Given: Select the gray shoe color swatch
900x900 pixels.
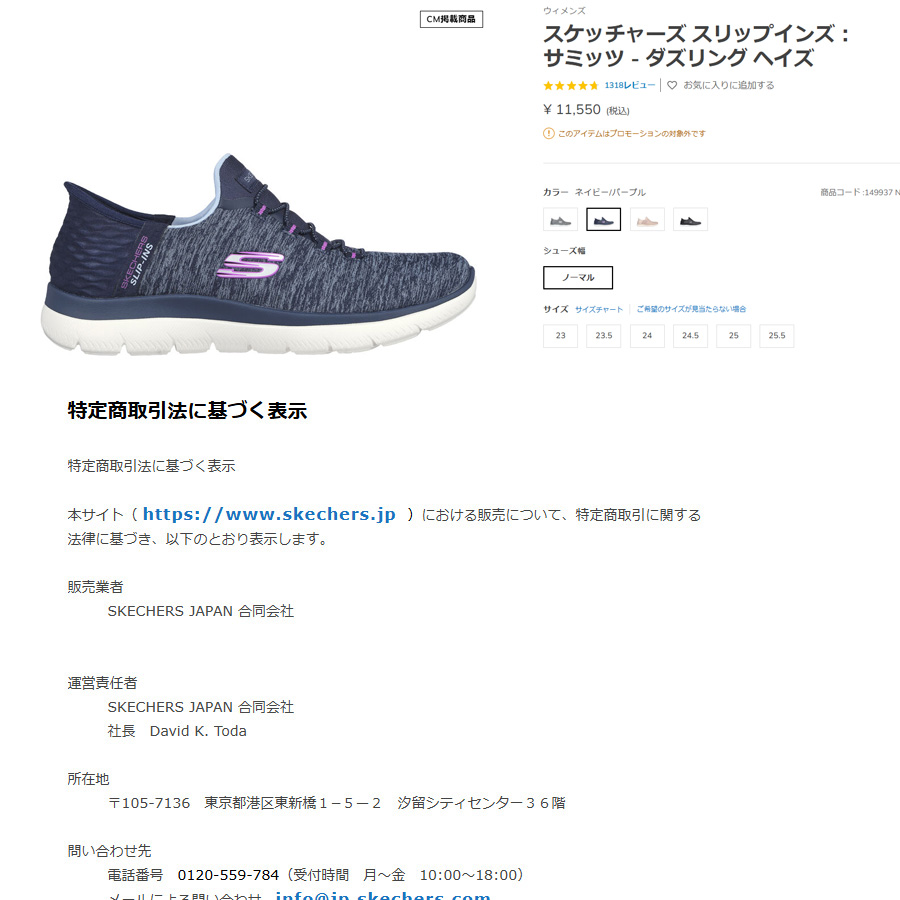Looking at the screenshot, I should tap(560, 219).
